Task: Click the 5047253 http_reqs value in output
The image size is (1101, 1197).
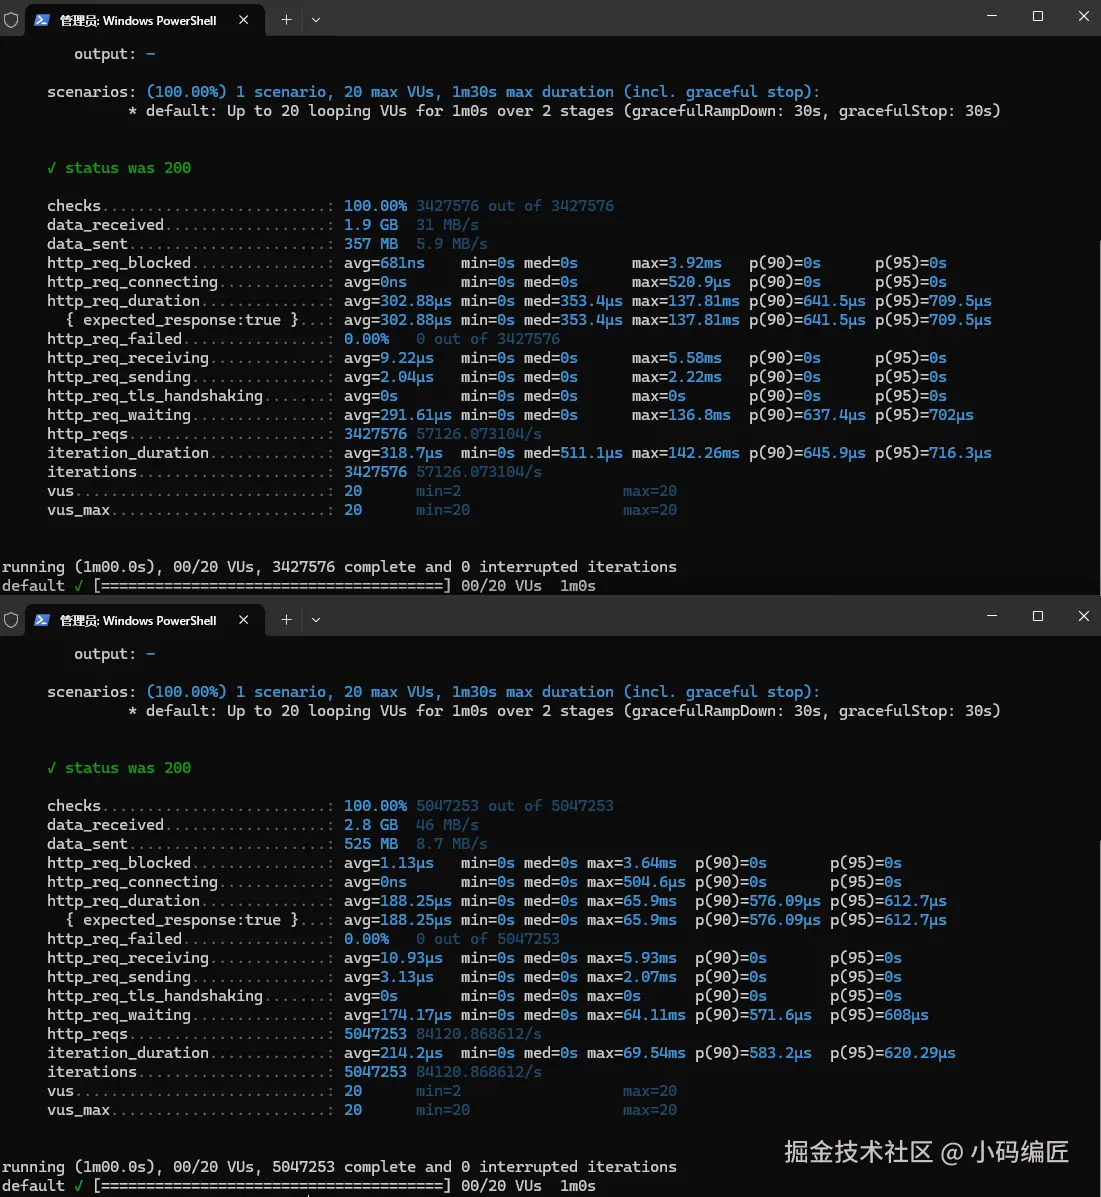Action: (375, 1034)
